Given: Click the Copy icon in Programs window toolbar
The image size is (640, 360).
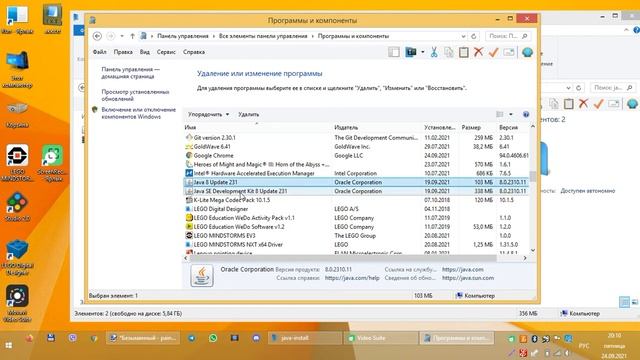Looking at the screenshot, I should pyautogui.click(x=449, y=52).
